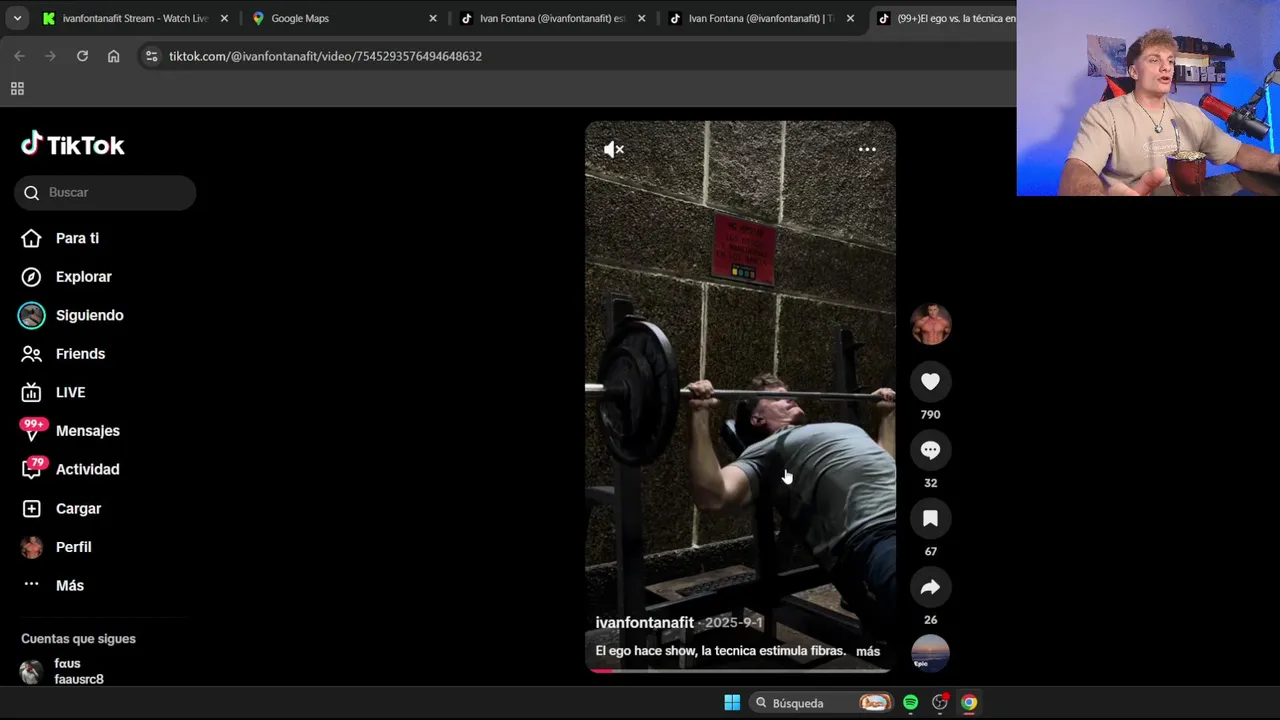
Task: Click the 'Cuentas que sigues' heading
Action: 78,639
